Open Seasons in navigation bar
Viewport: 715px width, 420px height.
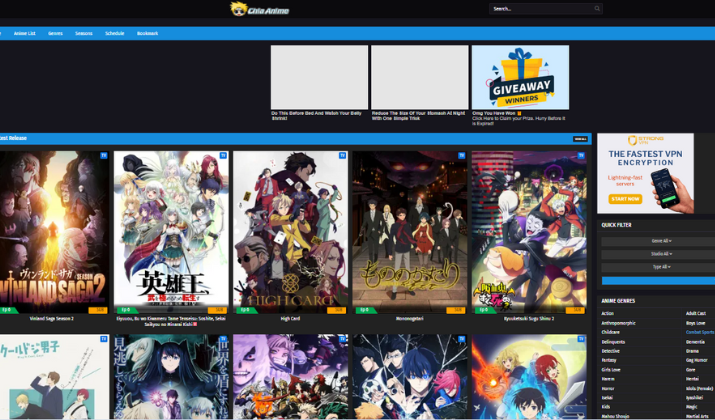(x=84, y=33)
